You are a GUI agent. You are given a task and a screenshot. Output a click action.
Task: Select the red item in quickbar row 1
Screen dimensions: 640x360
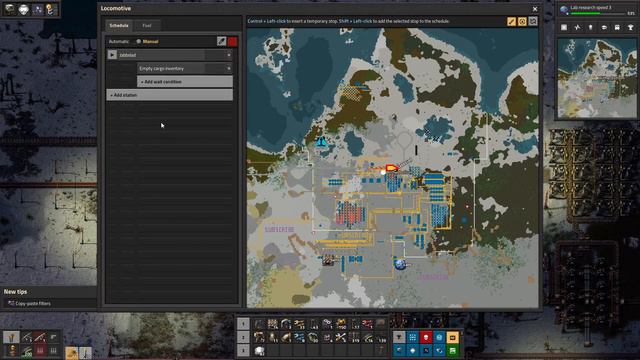[x=367, y=324]
